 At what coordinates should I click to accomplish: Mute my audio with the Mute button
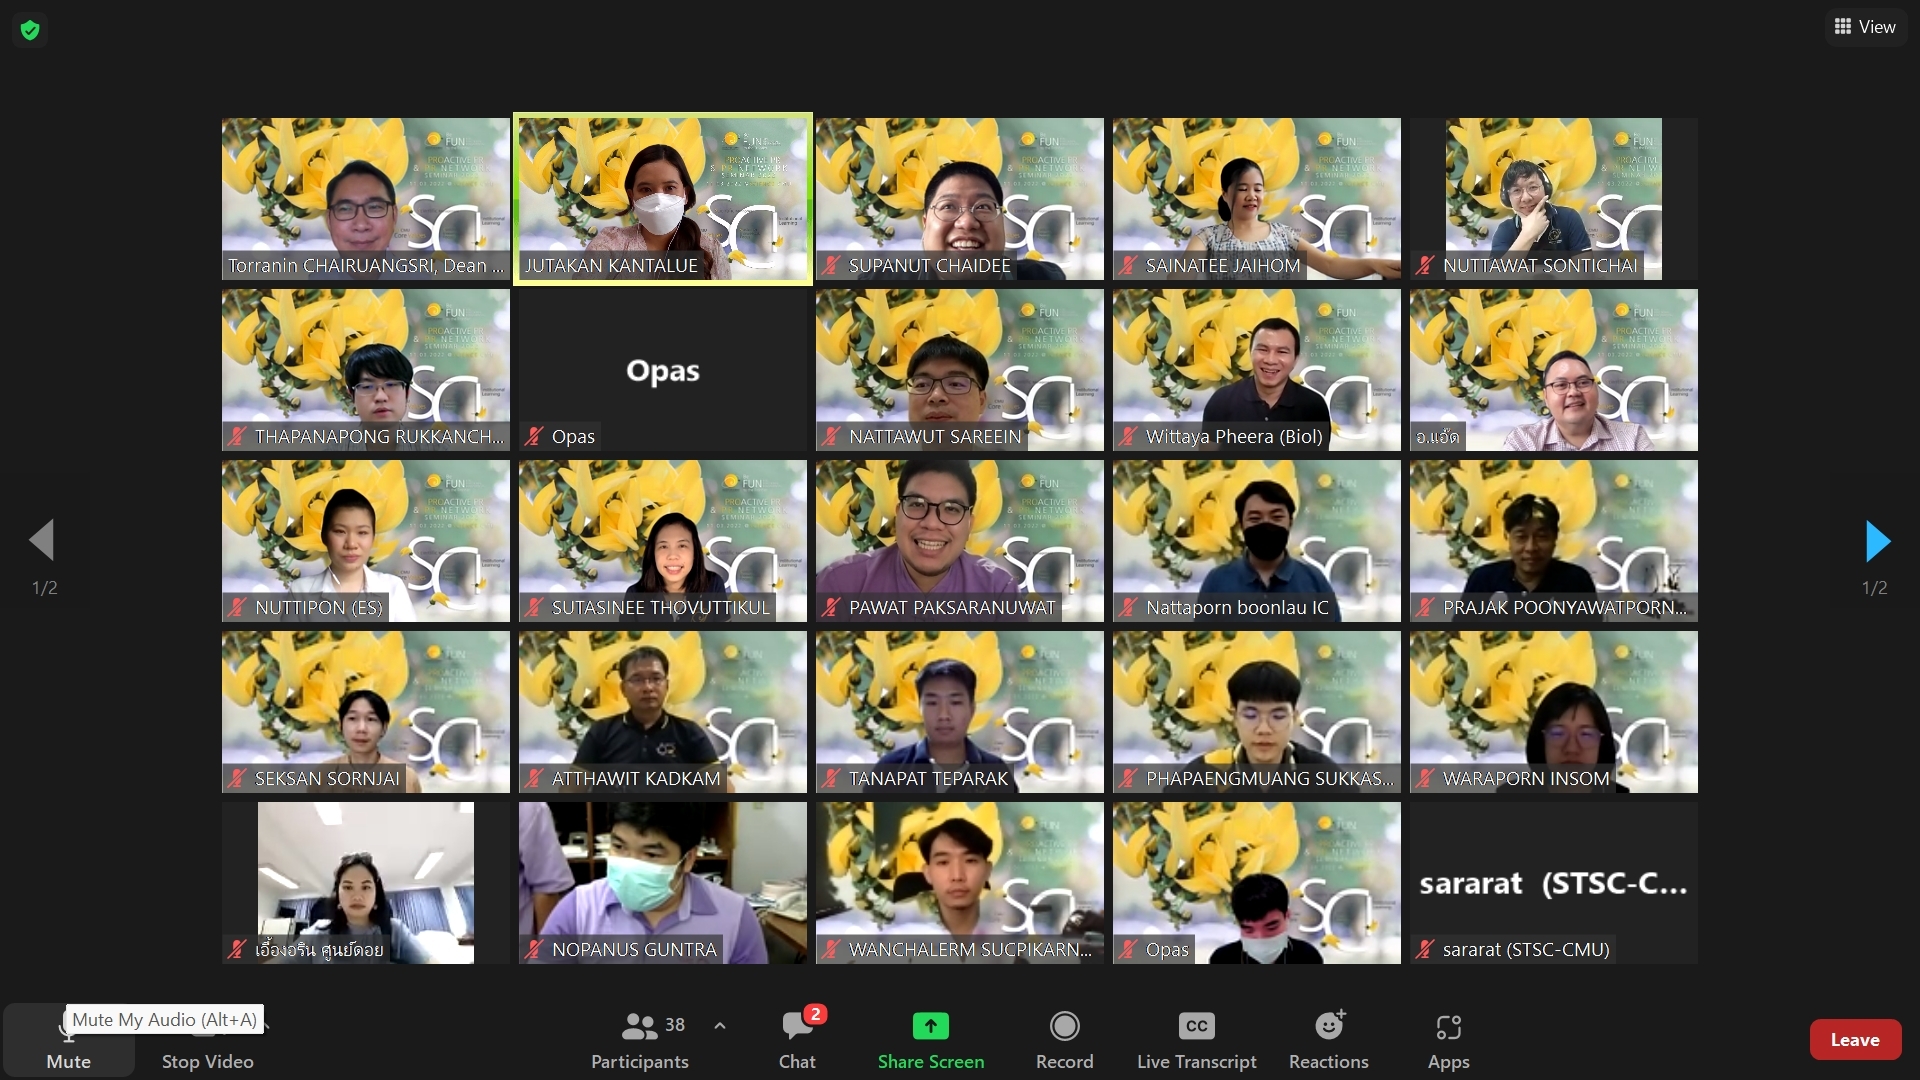68,1045
